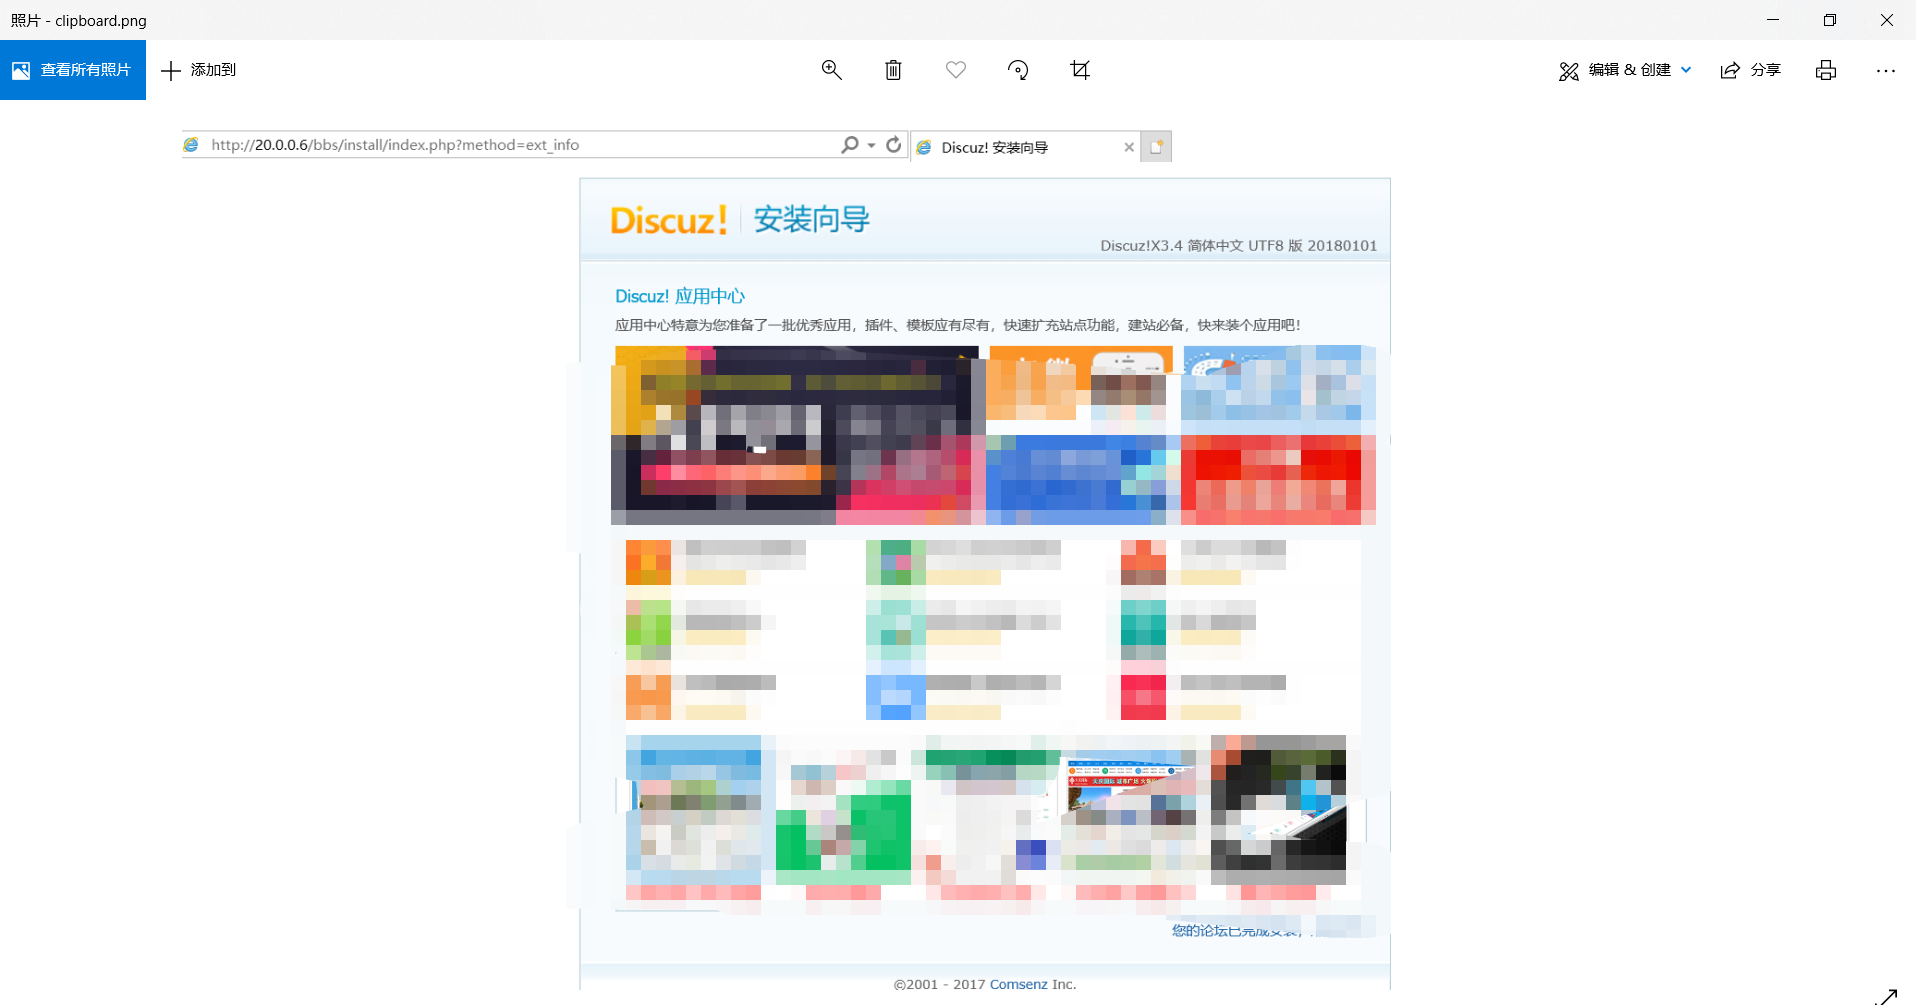Click the fullscreen expand arrow icon
Viewport: 1916px width, 1005px height.
[x=1886, y=996]
